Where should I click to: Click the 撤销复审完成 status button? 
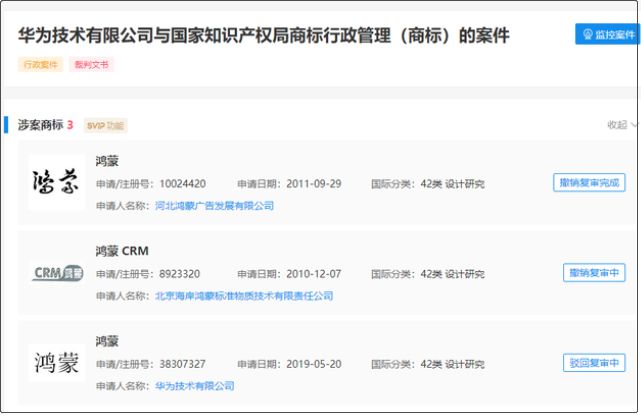[589, 182]
